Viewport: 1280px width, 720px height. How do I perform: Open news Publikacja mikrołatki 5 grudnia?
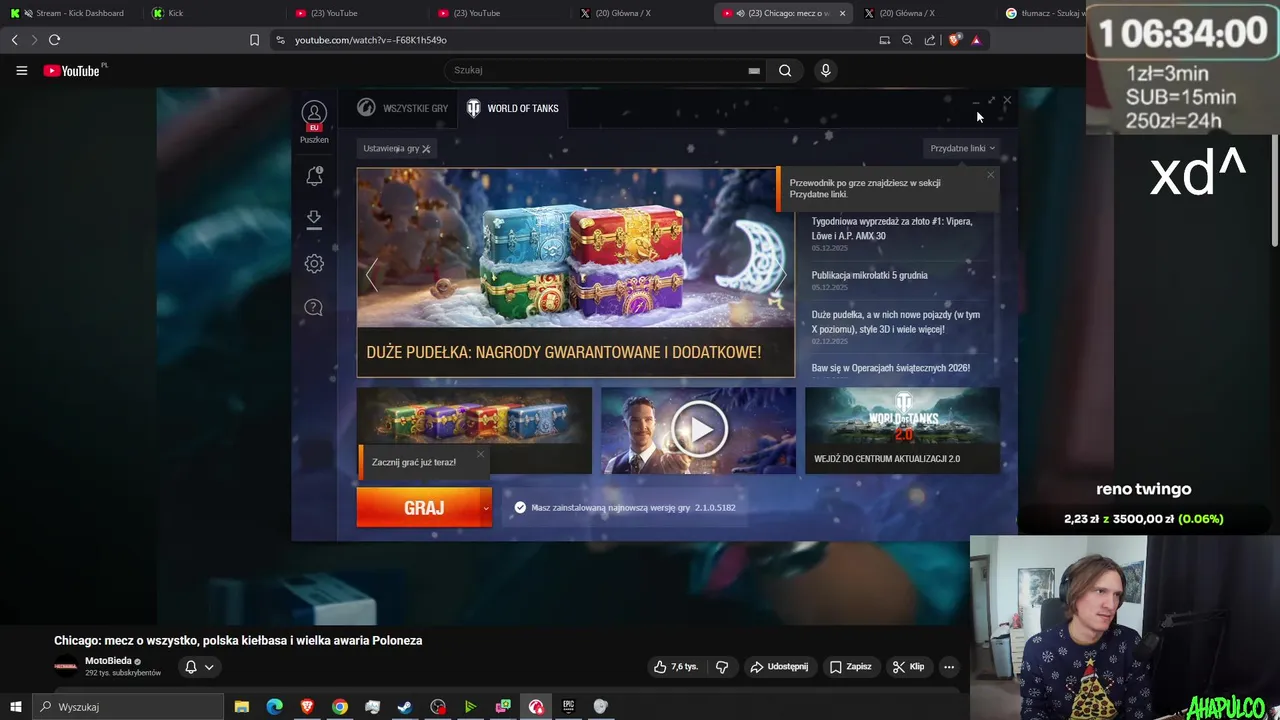pyautogui.click(x=869, y=275)
